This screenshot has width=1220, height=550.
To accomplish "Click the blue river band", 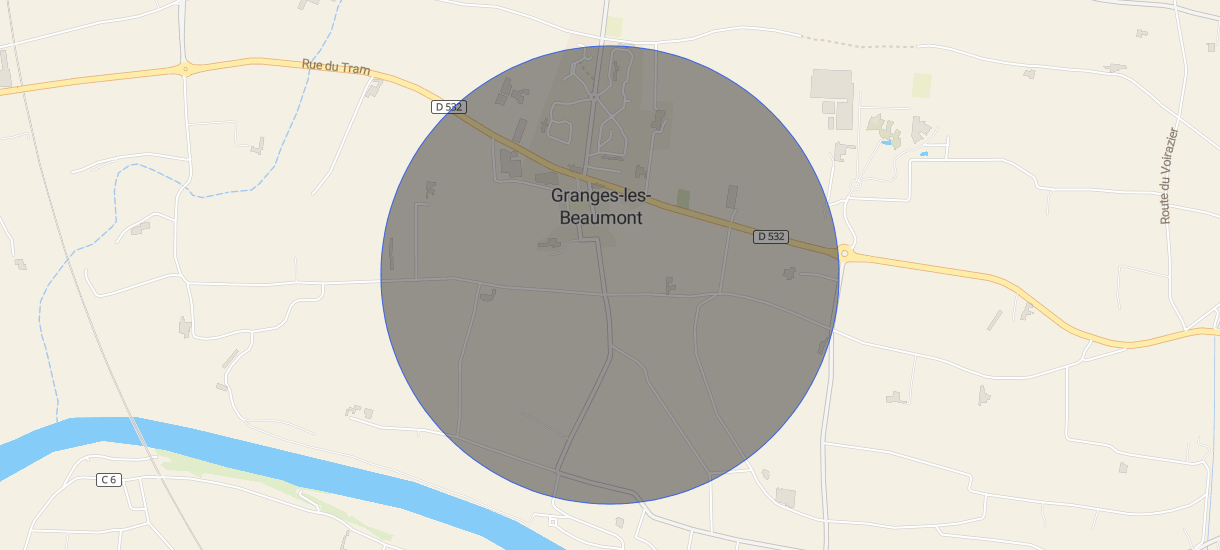I will (x=300, y=470).
